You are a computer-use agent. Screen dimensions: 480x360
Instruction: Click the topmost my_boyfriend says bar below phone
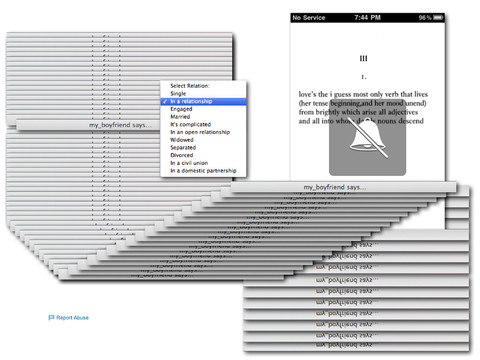point(343,187)
